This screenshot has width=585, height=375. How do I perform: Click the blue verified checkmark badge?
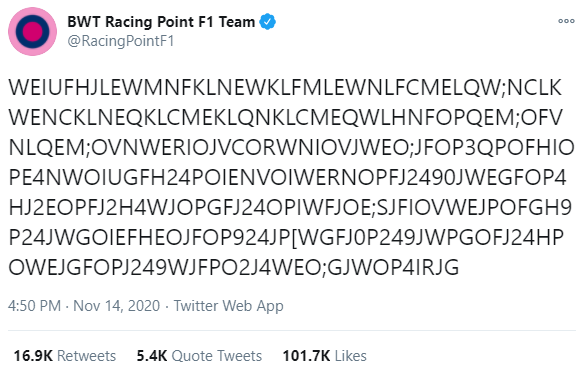tap(268, 22)
